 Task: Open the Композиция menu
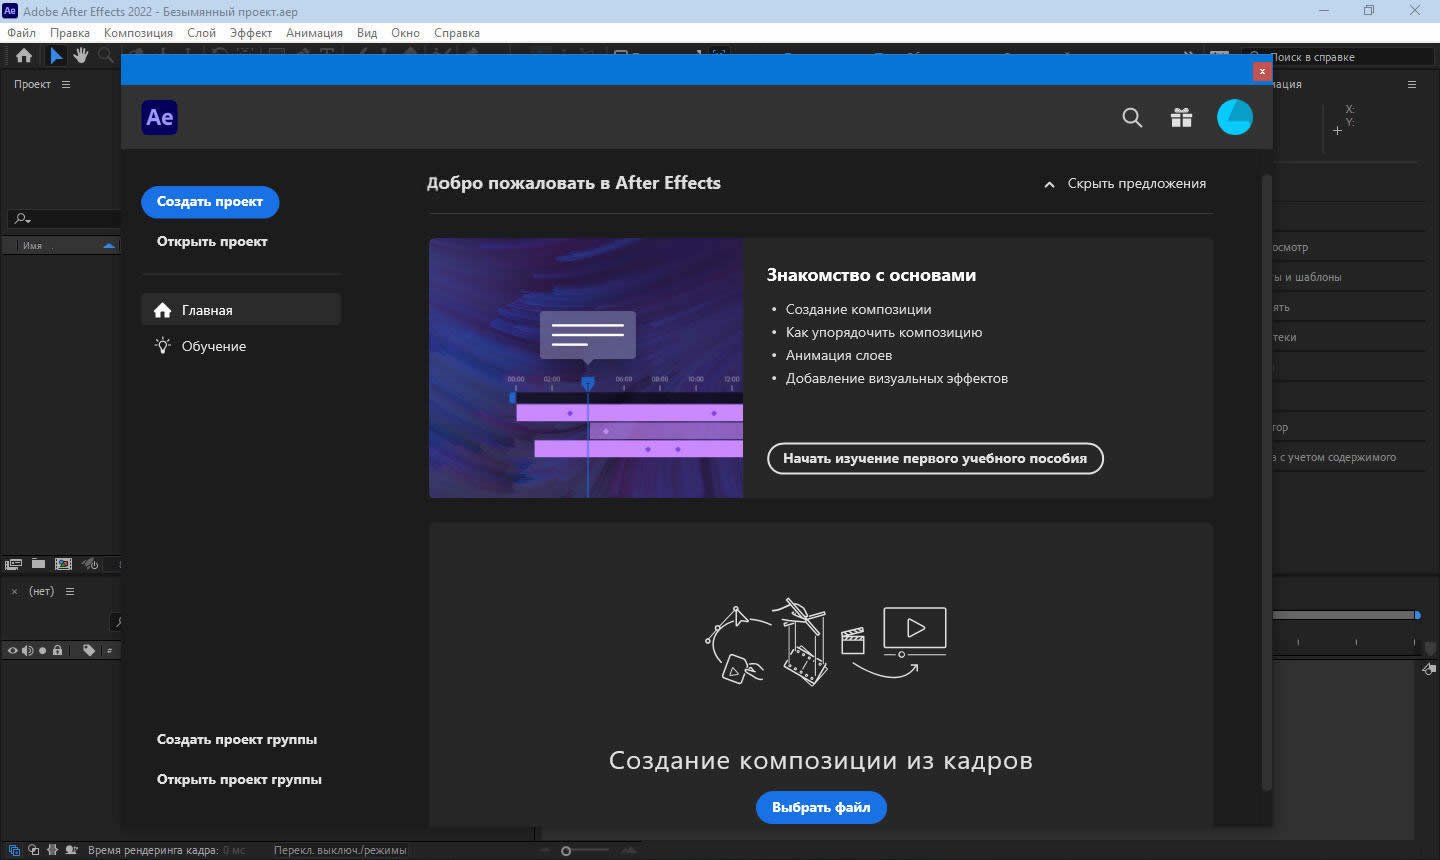138,33
